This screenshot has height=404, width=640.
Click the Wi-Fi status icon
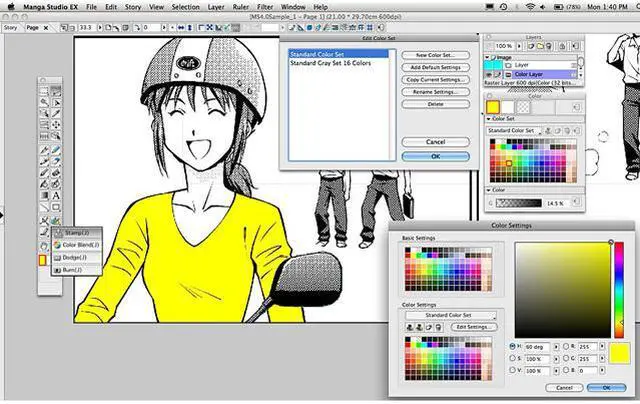point(530,7)
